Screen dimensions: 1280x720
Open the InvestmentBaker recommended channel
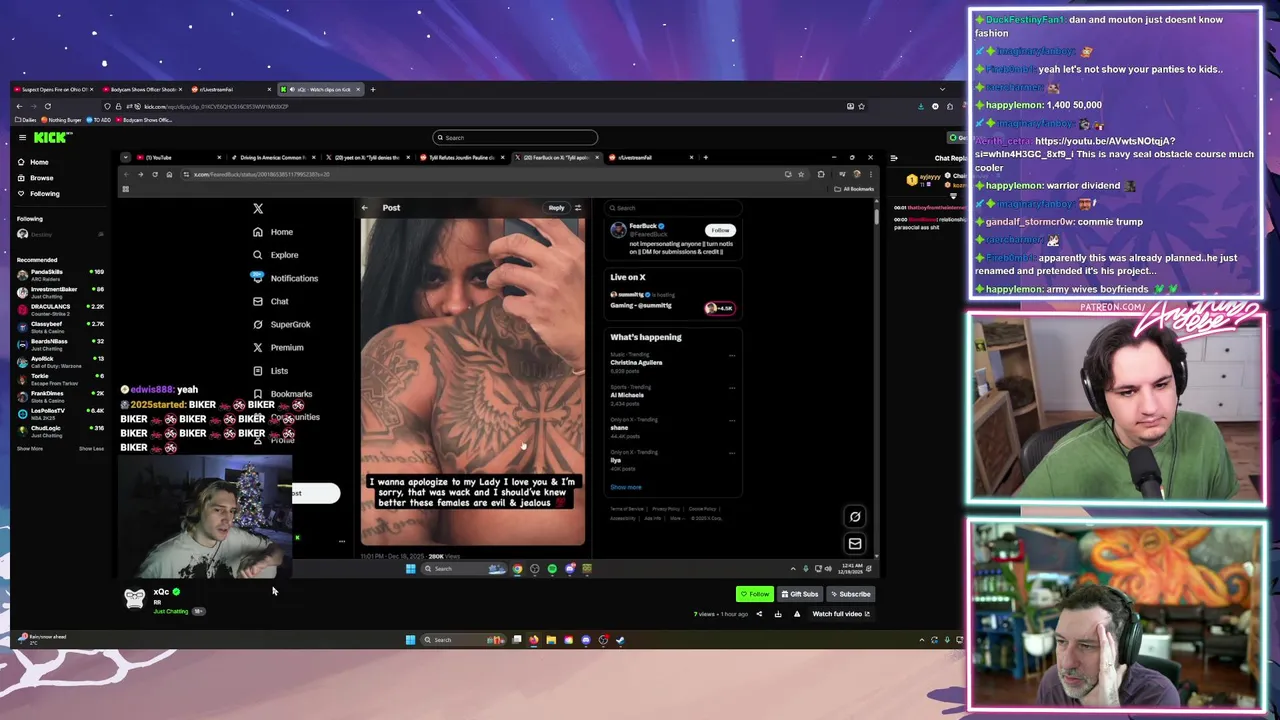60,292
